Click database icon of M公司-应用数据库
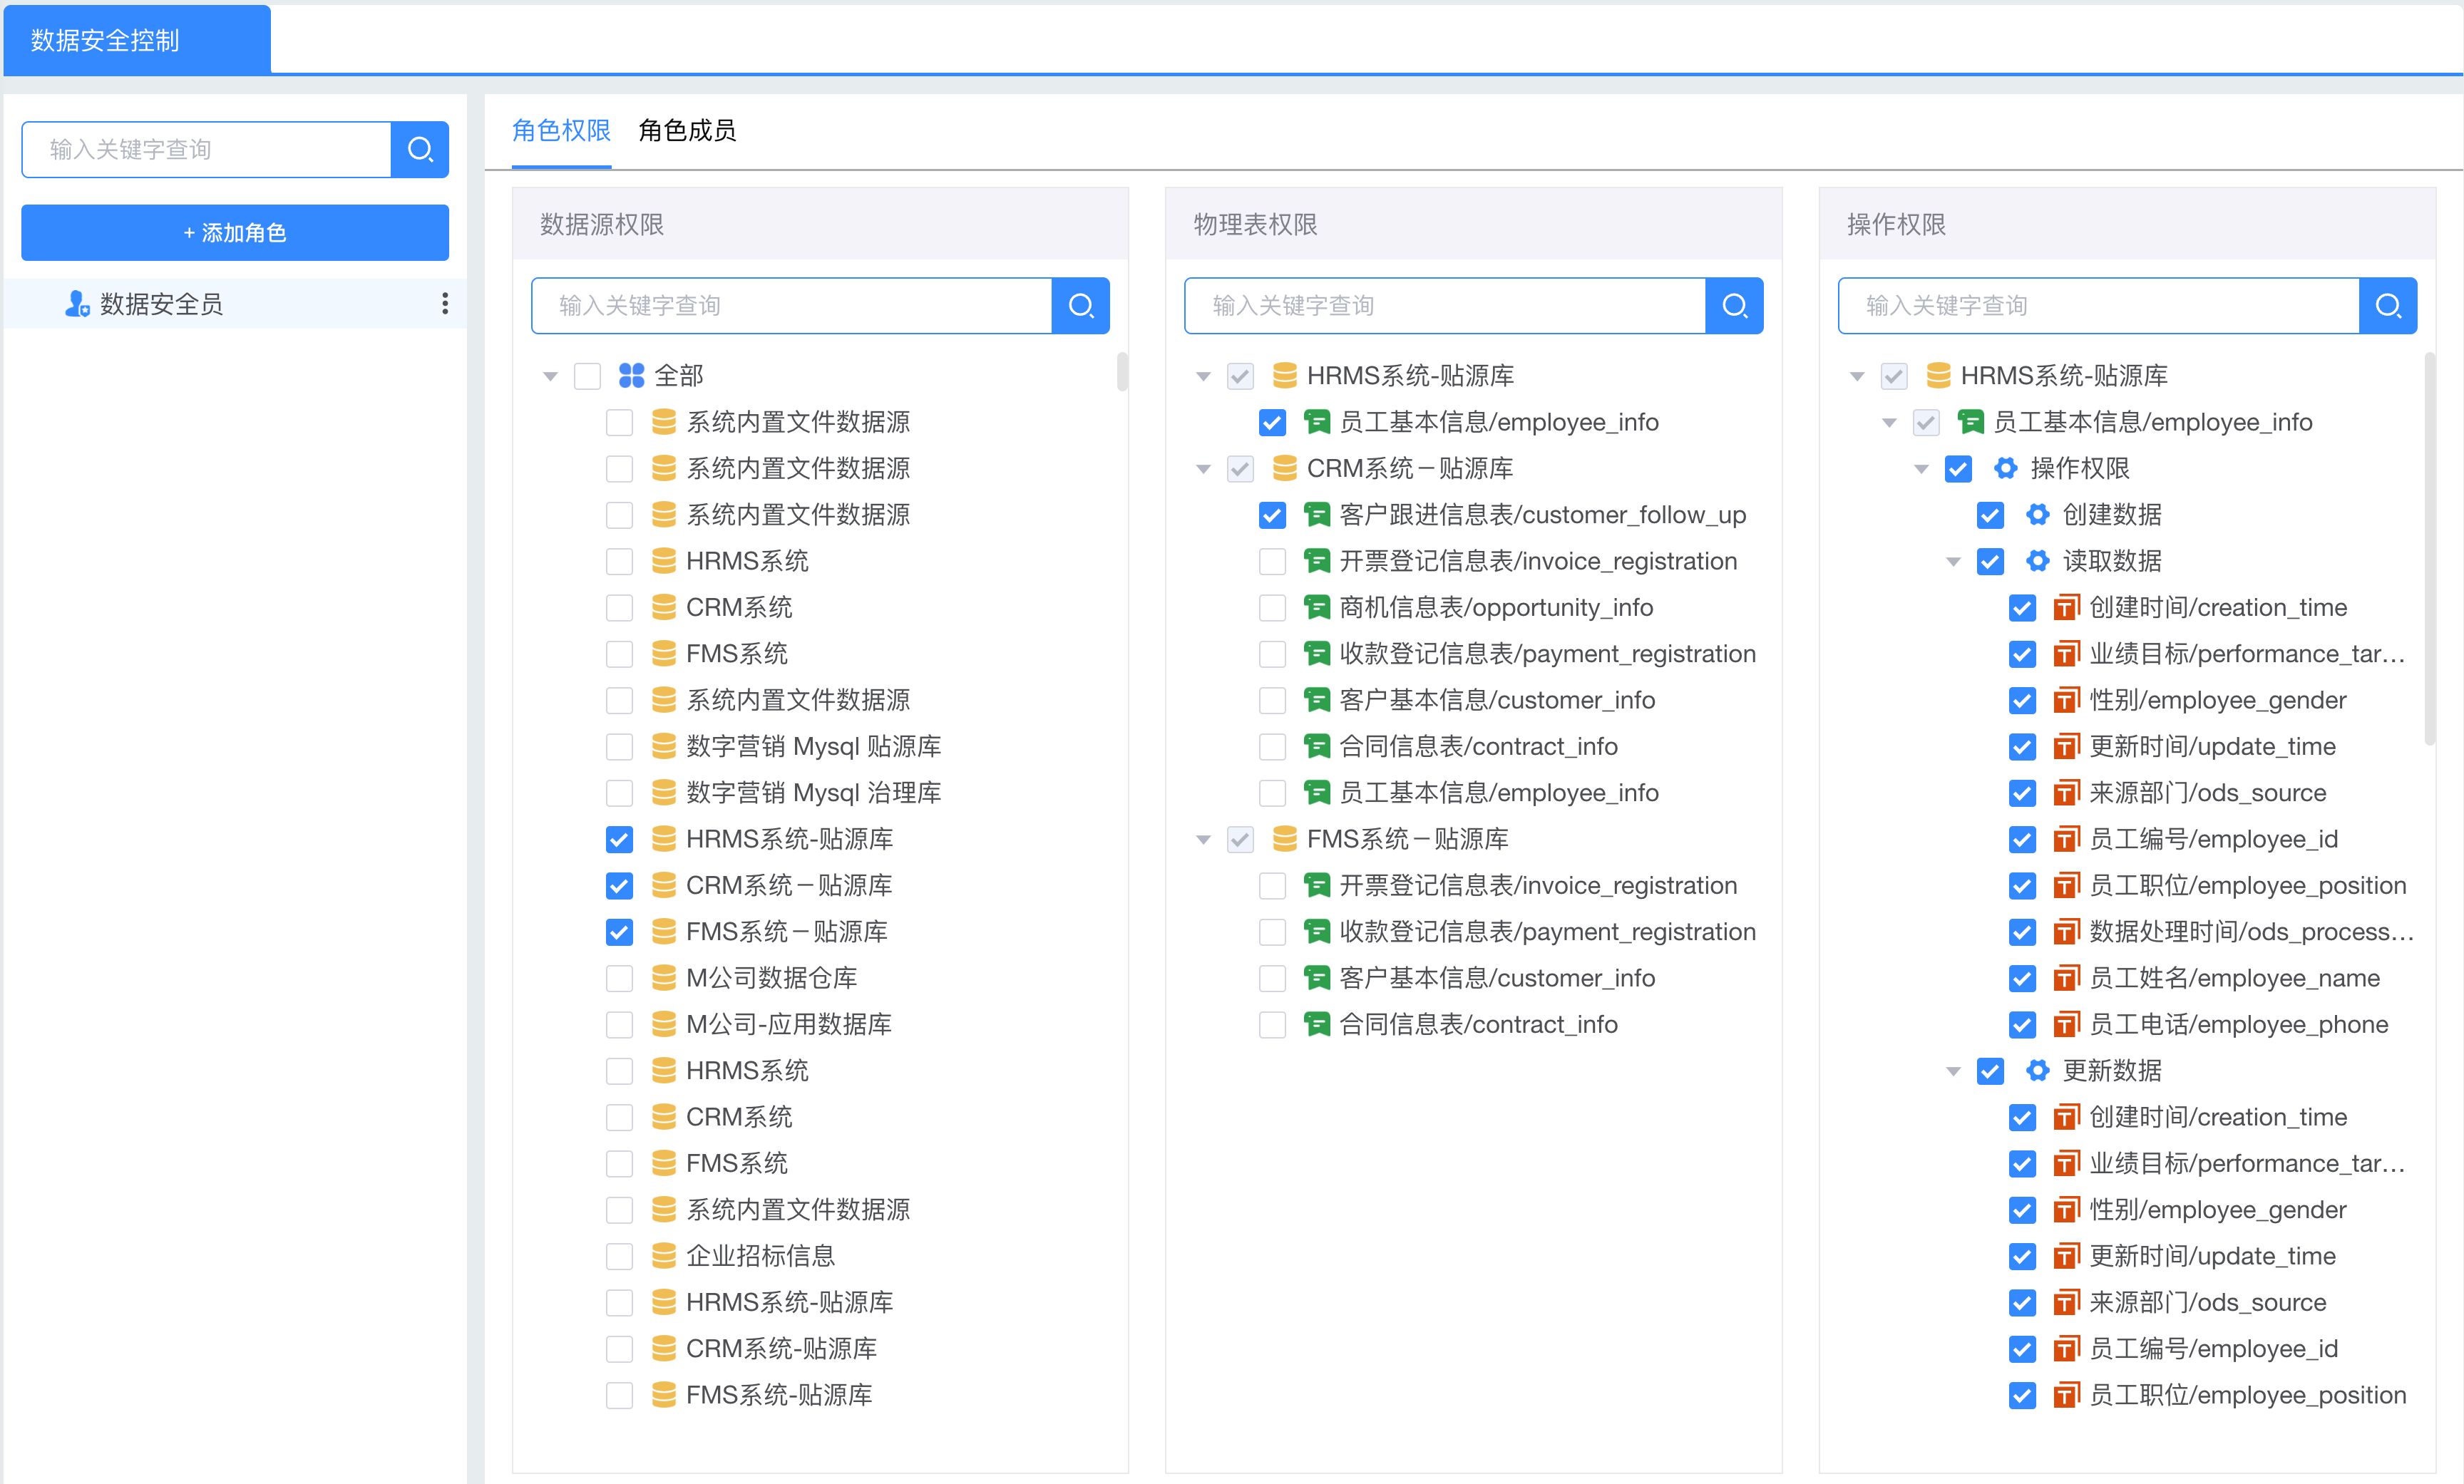This screenshot has width=2464, height=1484. 663,1024
